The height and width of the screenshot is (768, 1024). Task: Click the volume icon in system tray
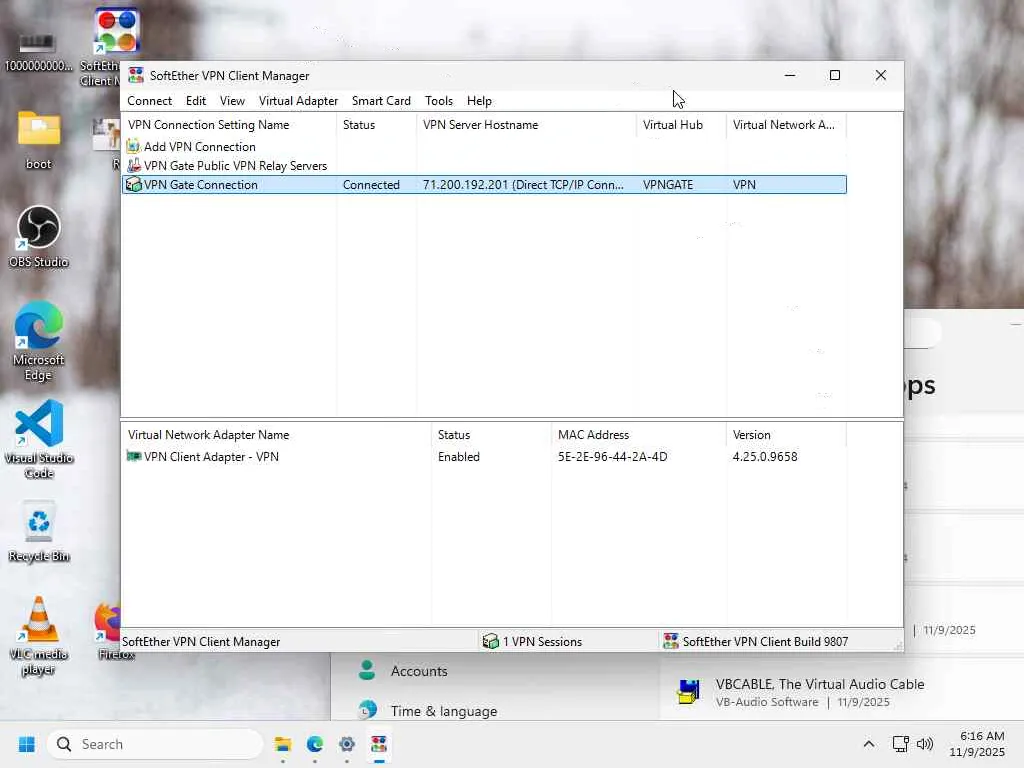[925, 744]
